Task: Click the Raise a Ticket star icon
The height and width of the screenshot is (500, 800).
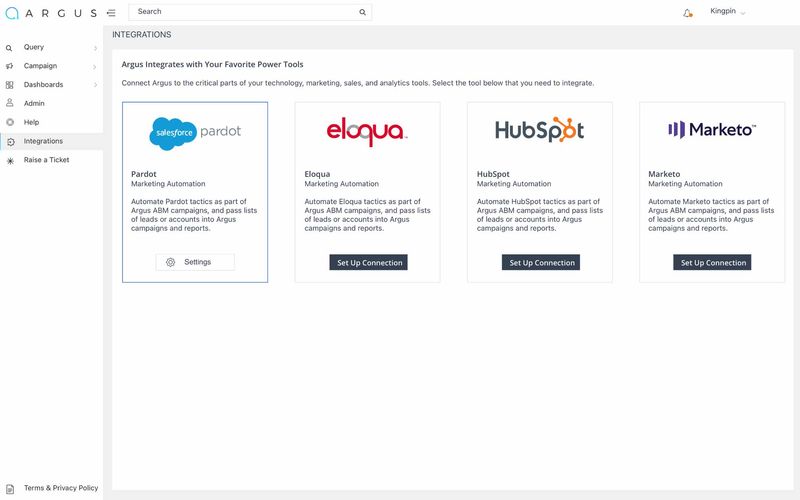Action: click(10, 161)
